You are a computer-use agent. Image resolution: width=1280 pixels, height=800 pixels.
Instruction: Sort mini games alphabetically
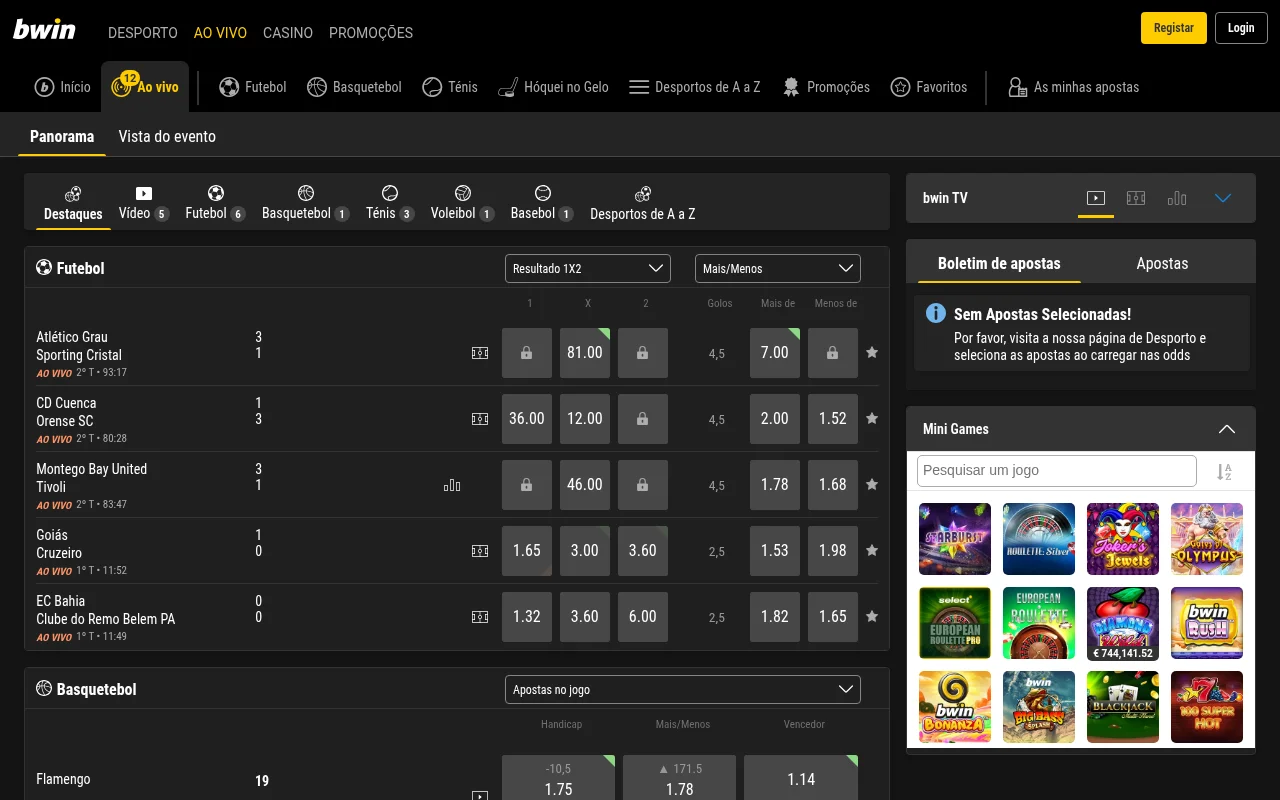[x=1224, y=472]
